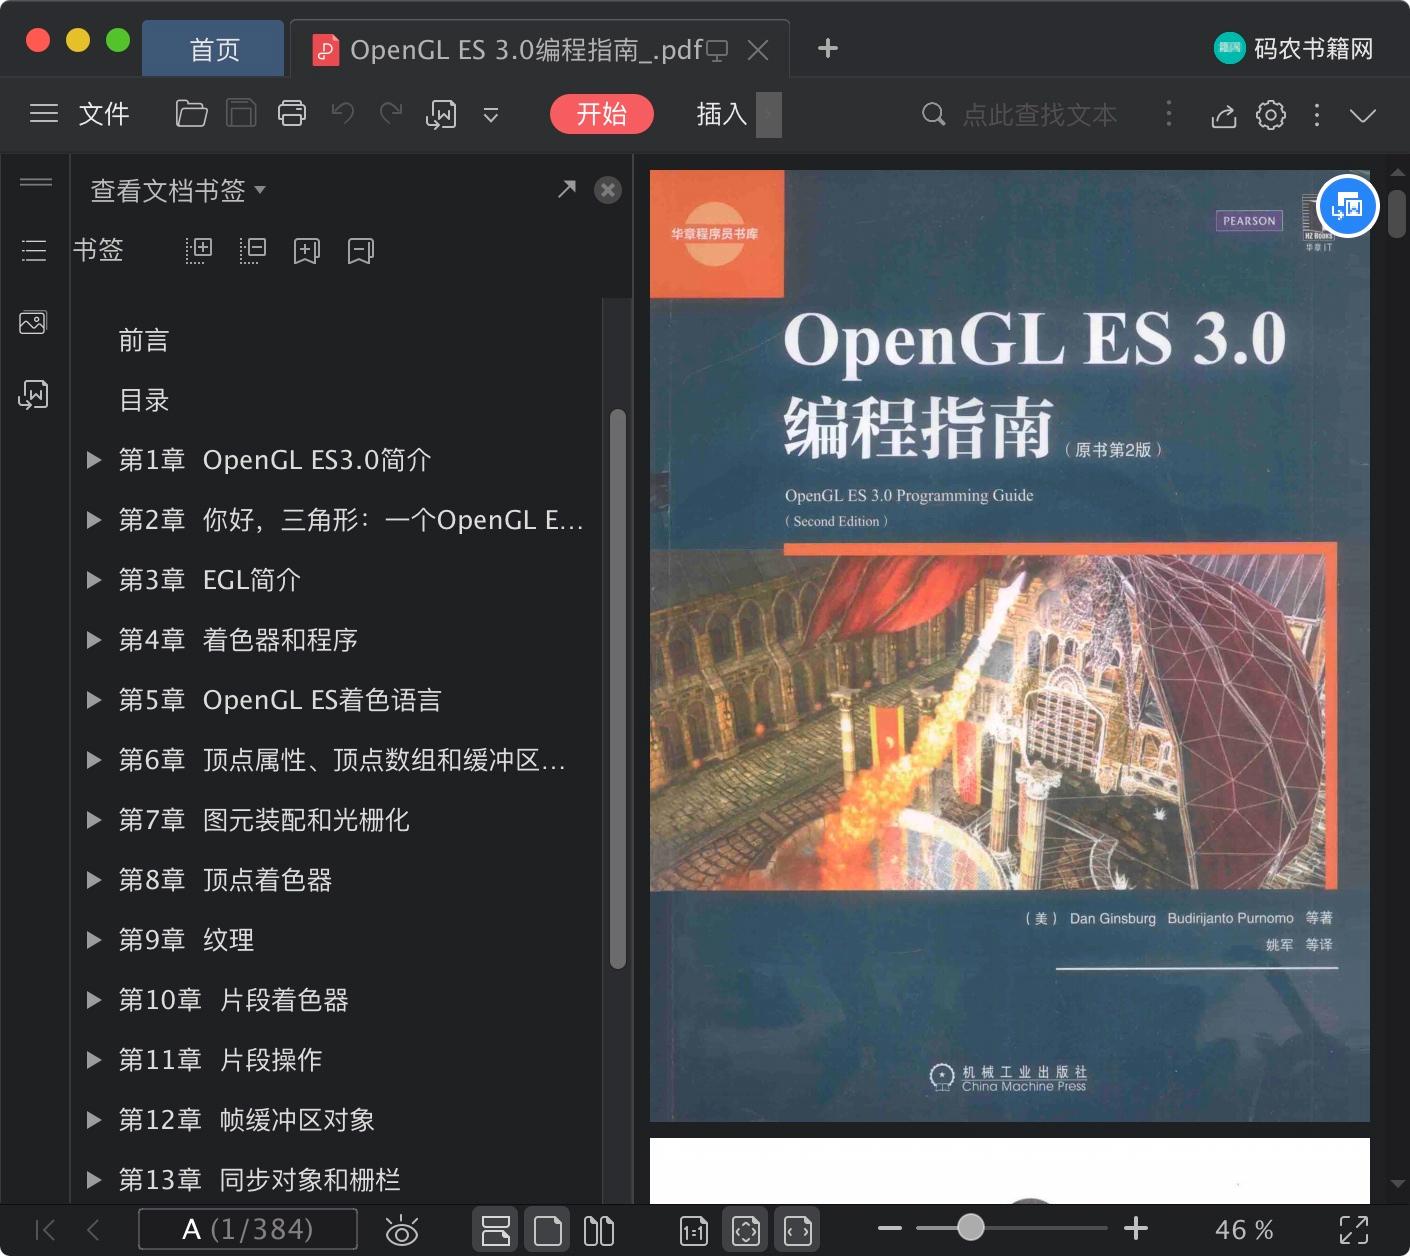Jump to 第9章 纹理 bookmark
Viewport: 1410px width, 1256px height.
click(x=186, y=940)
